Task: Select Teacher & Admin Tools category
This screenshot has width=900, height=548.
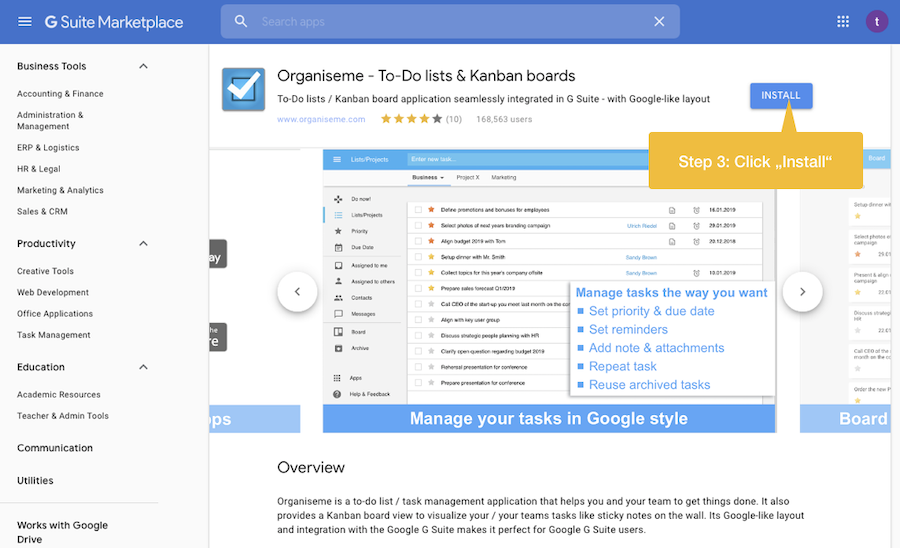Action: tap(63, 415)
